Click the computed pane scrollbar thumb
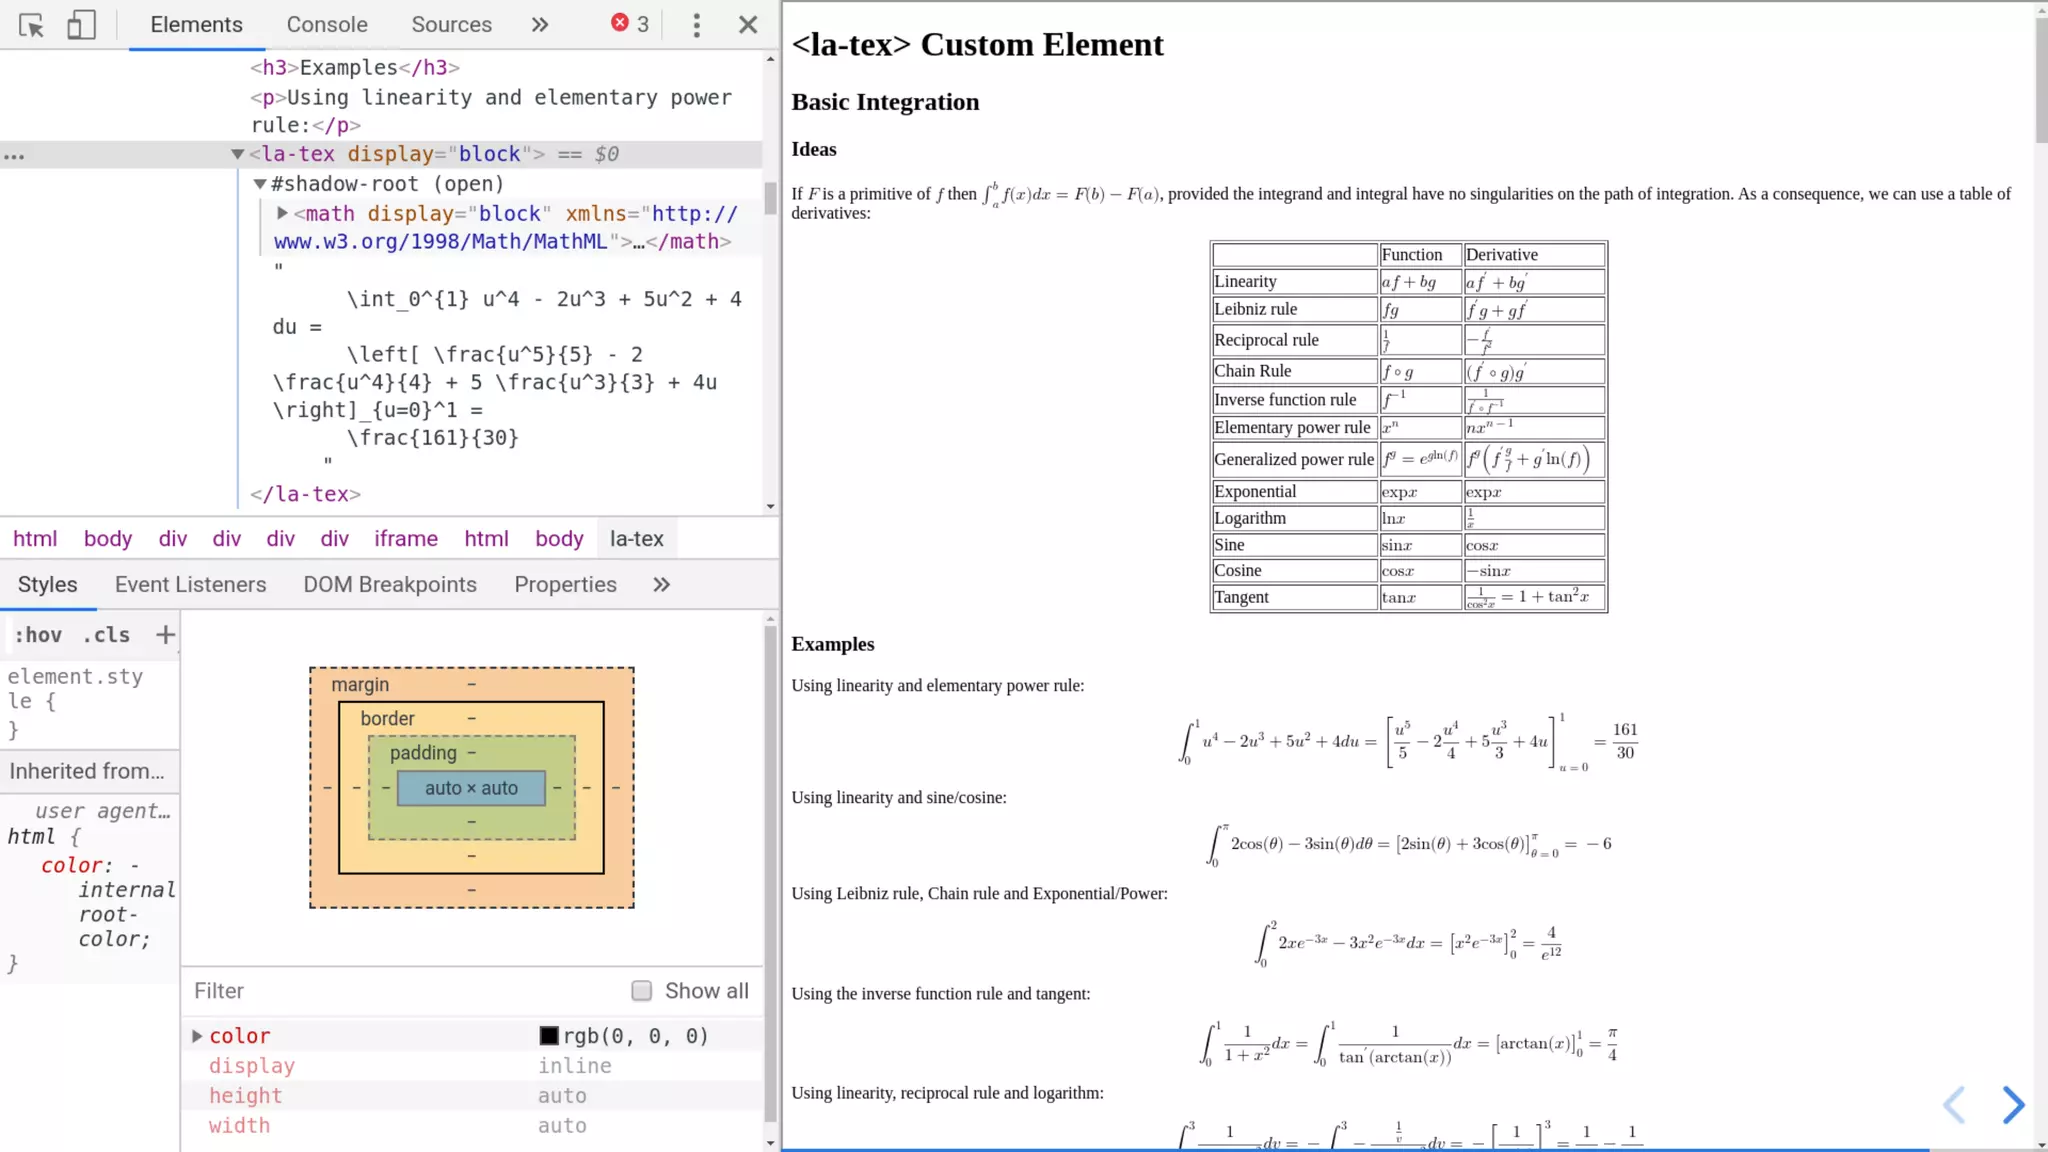 [x=770, y=875]
